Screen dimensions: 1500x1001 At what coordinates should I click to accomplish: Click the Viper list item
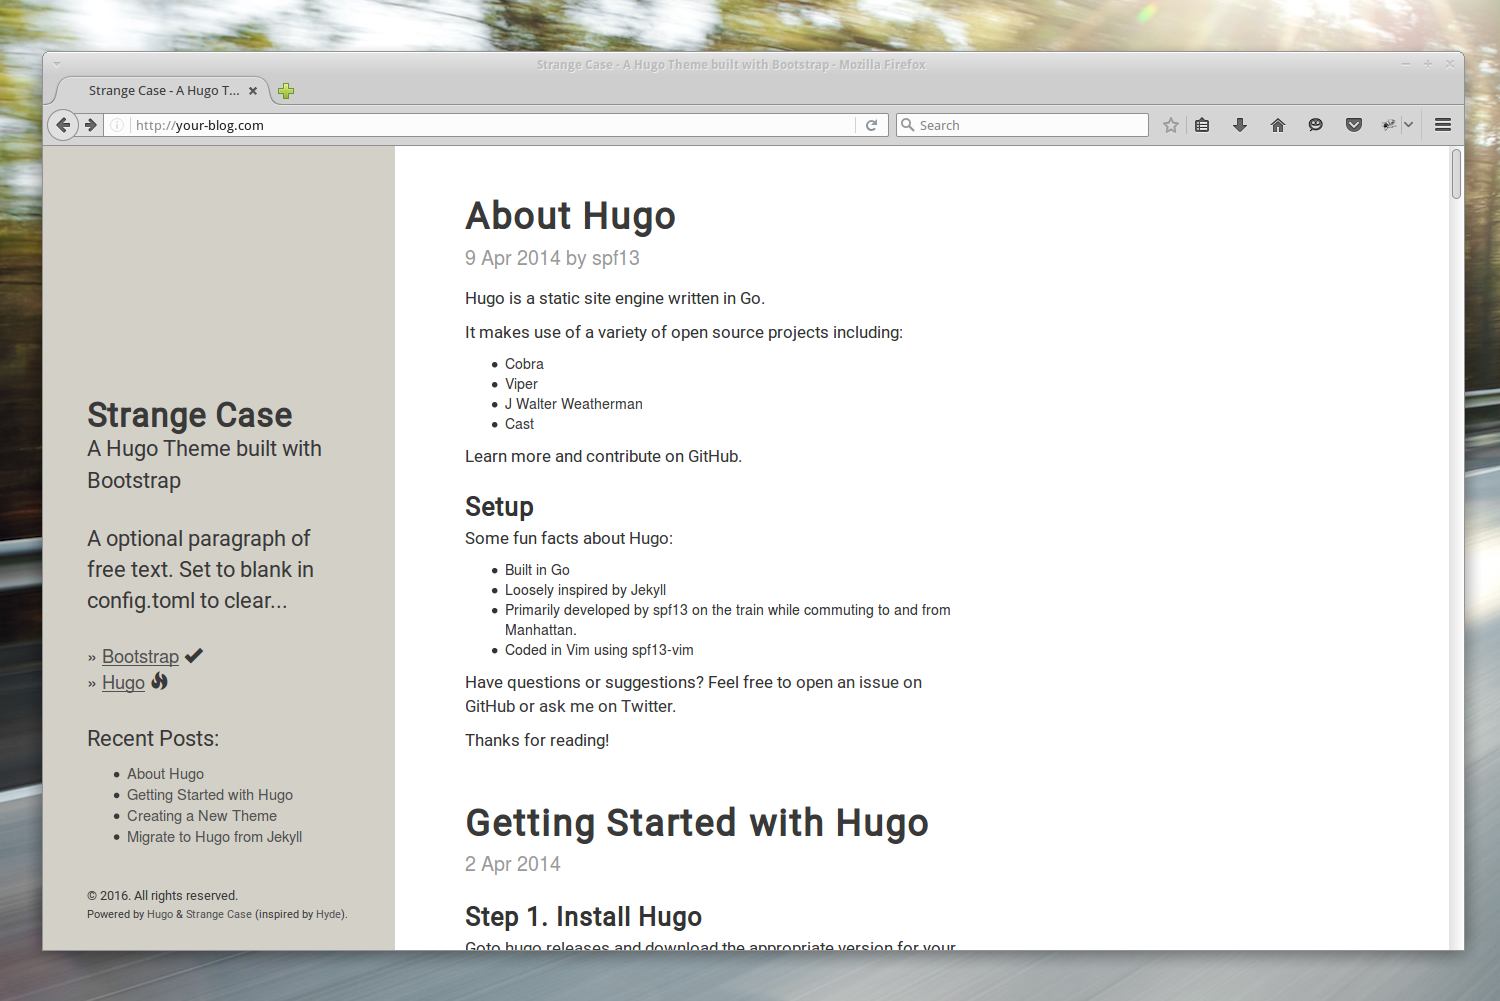pyautogui.click(x=521, y=384)
